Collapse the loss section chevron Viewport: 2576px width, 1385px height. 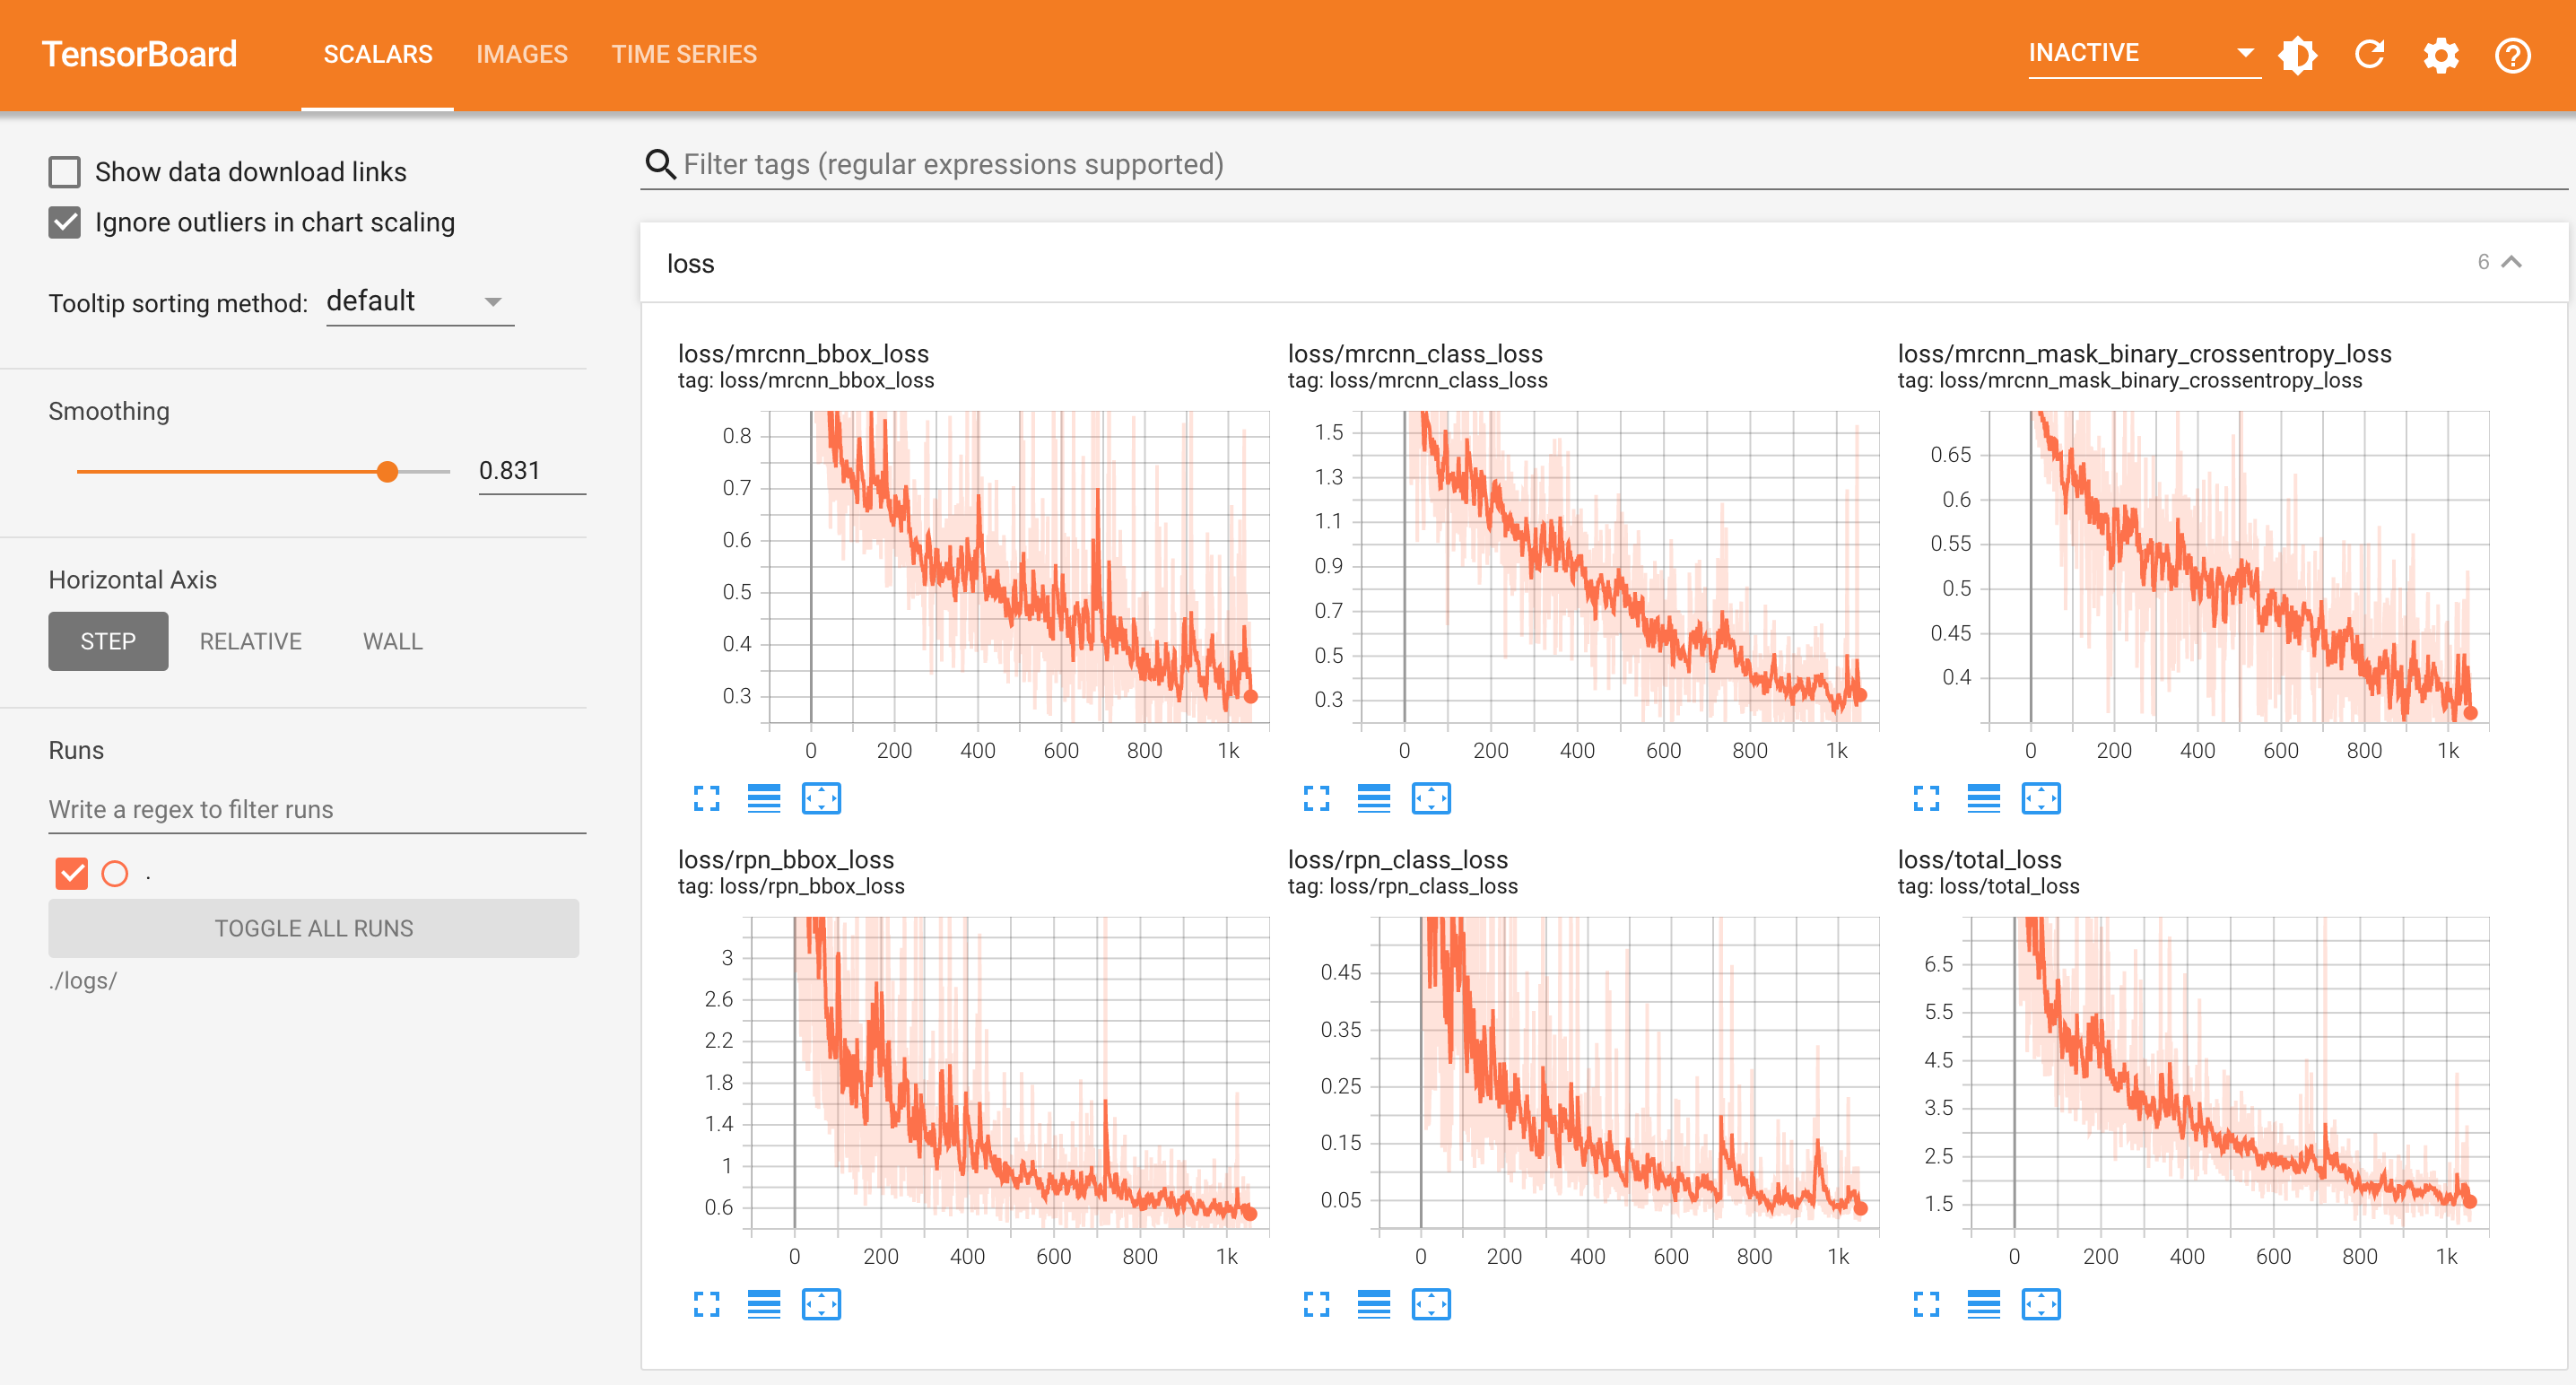[2511, 262]
